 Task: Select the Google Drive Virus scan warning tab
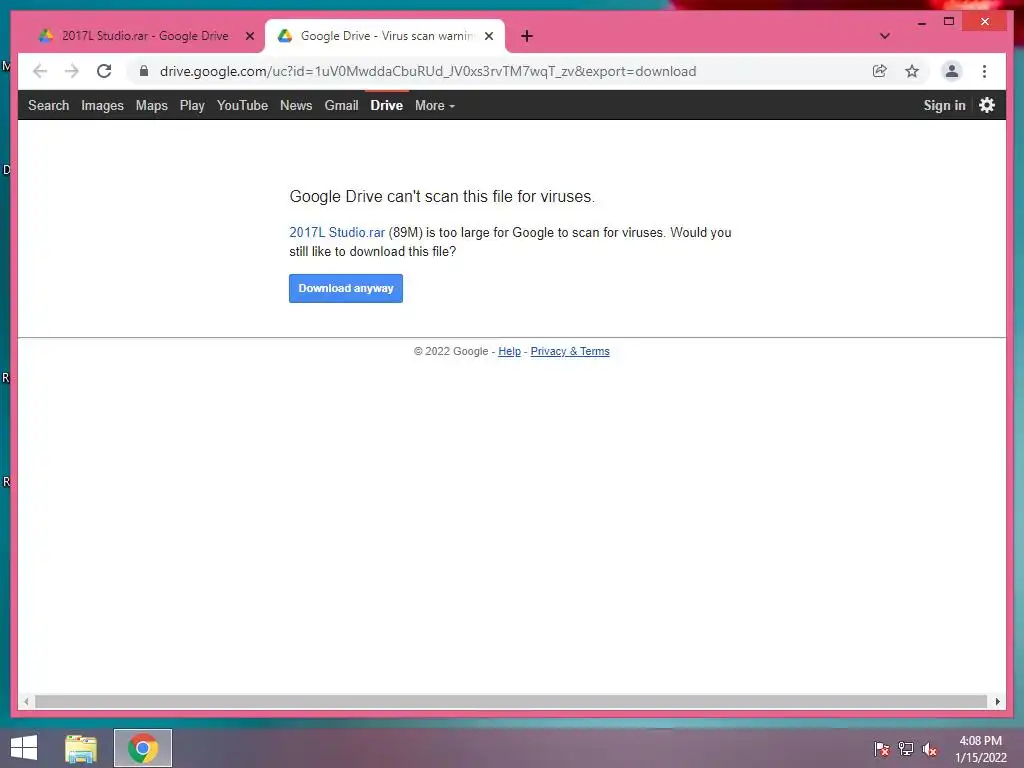click(x=385, y=36)
